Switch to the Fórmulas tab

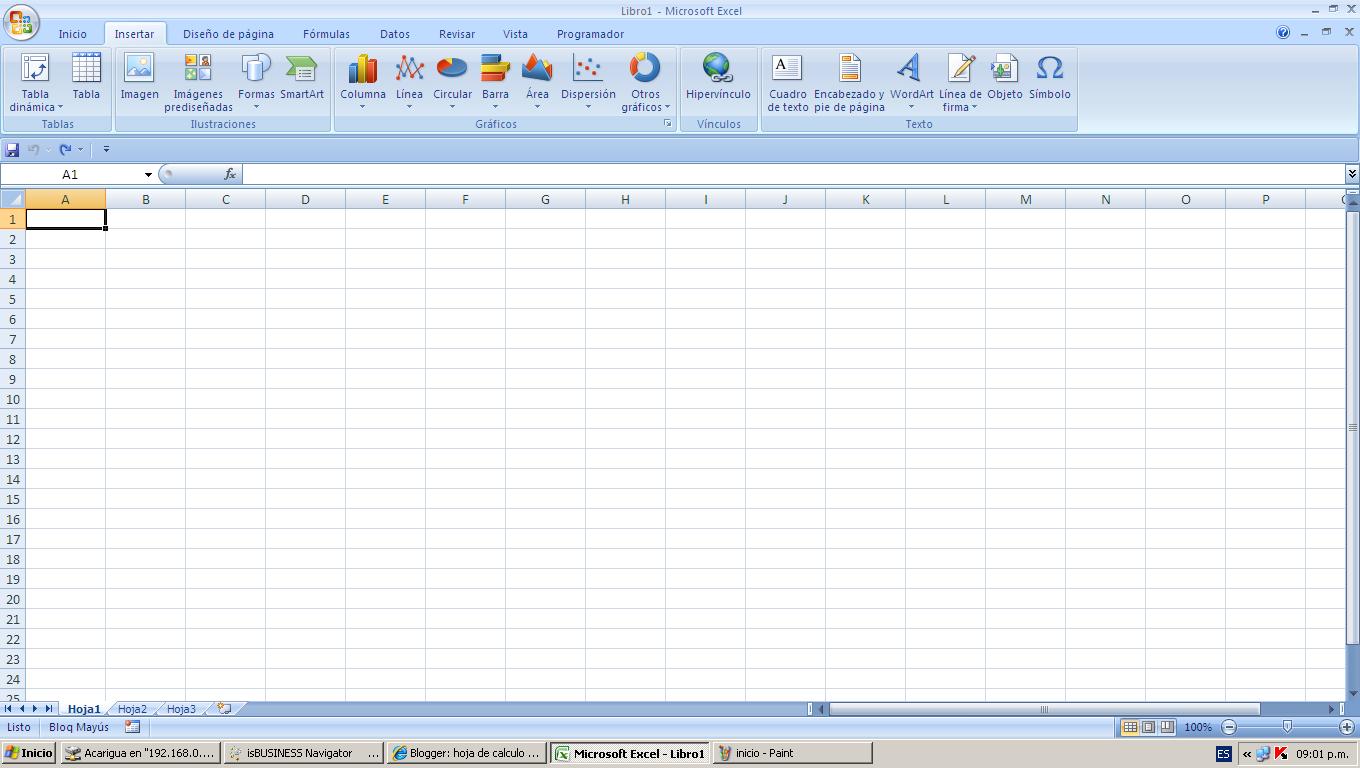click(x=326, y=34)
